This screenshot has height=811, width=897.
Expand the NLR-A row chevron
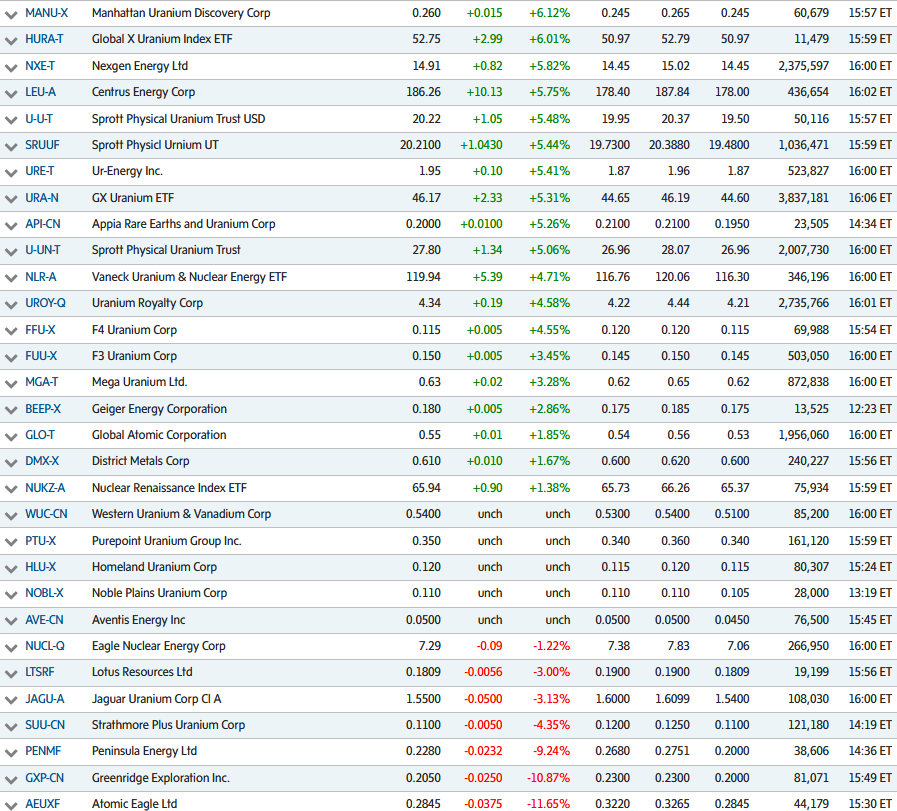[11, 279]
